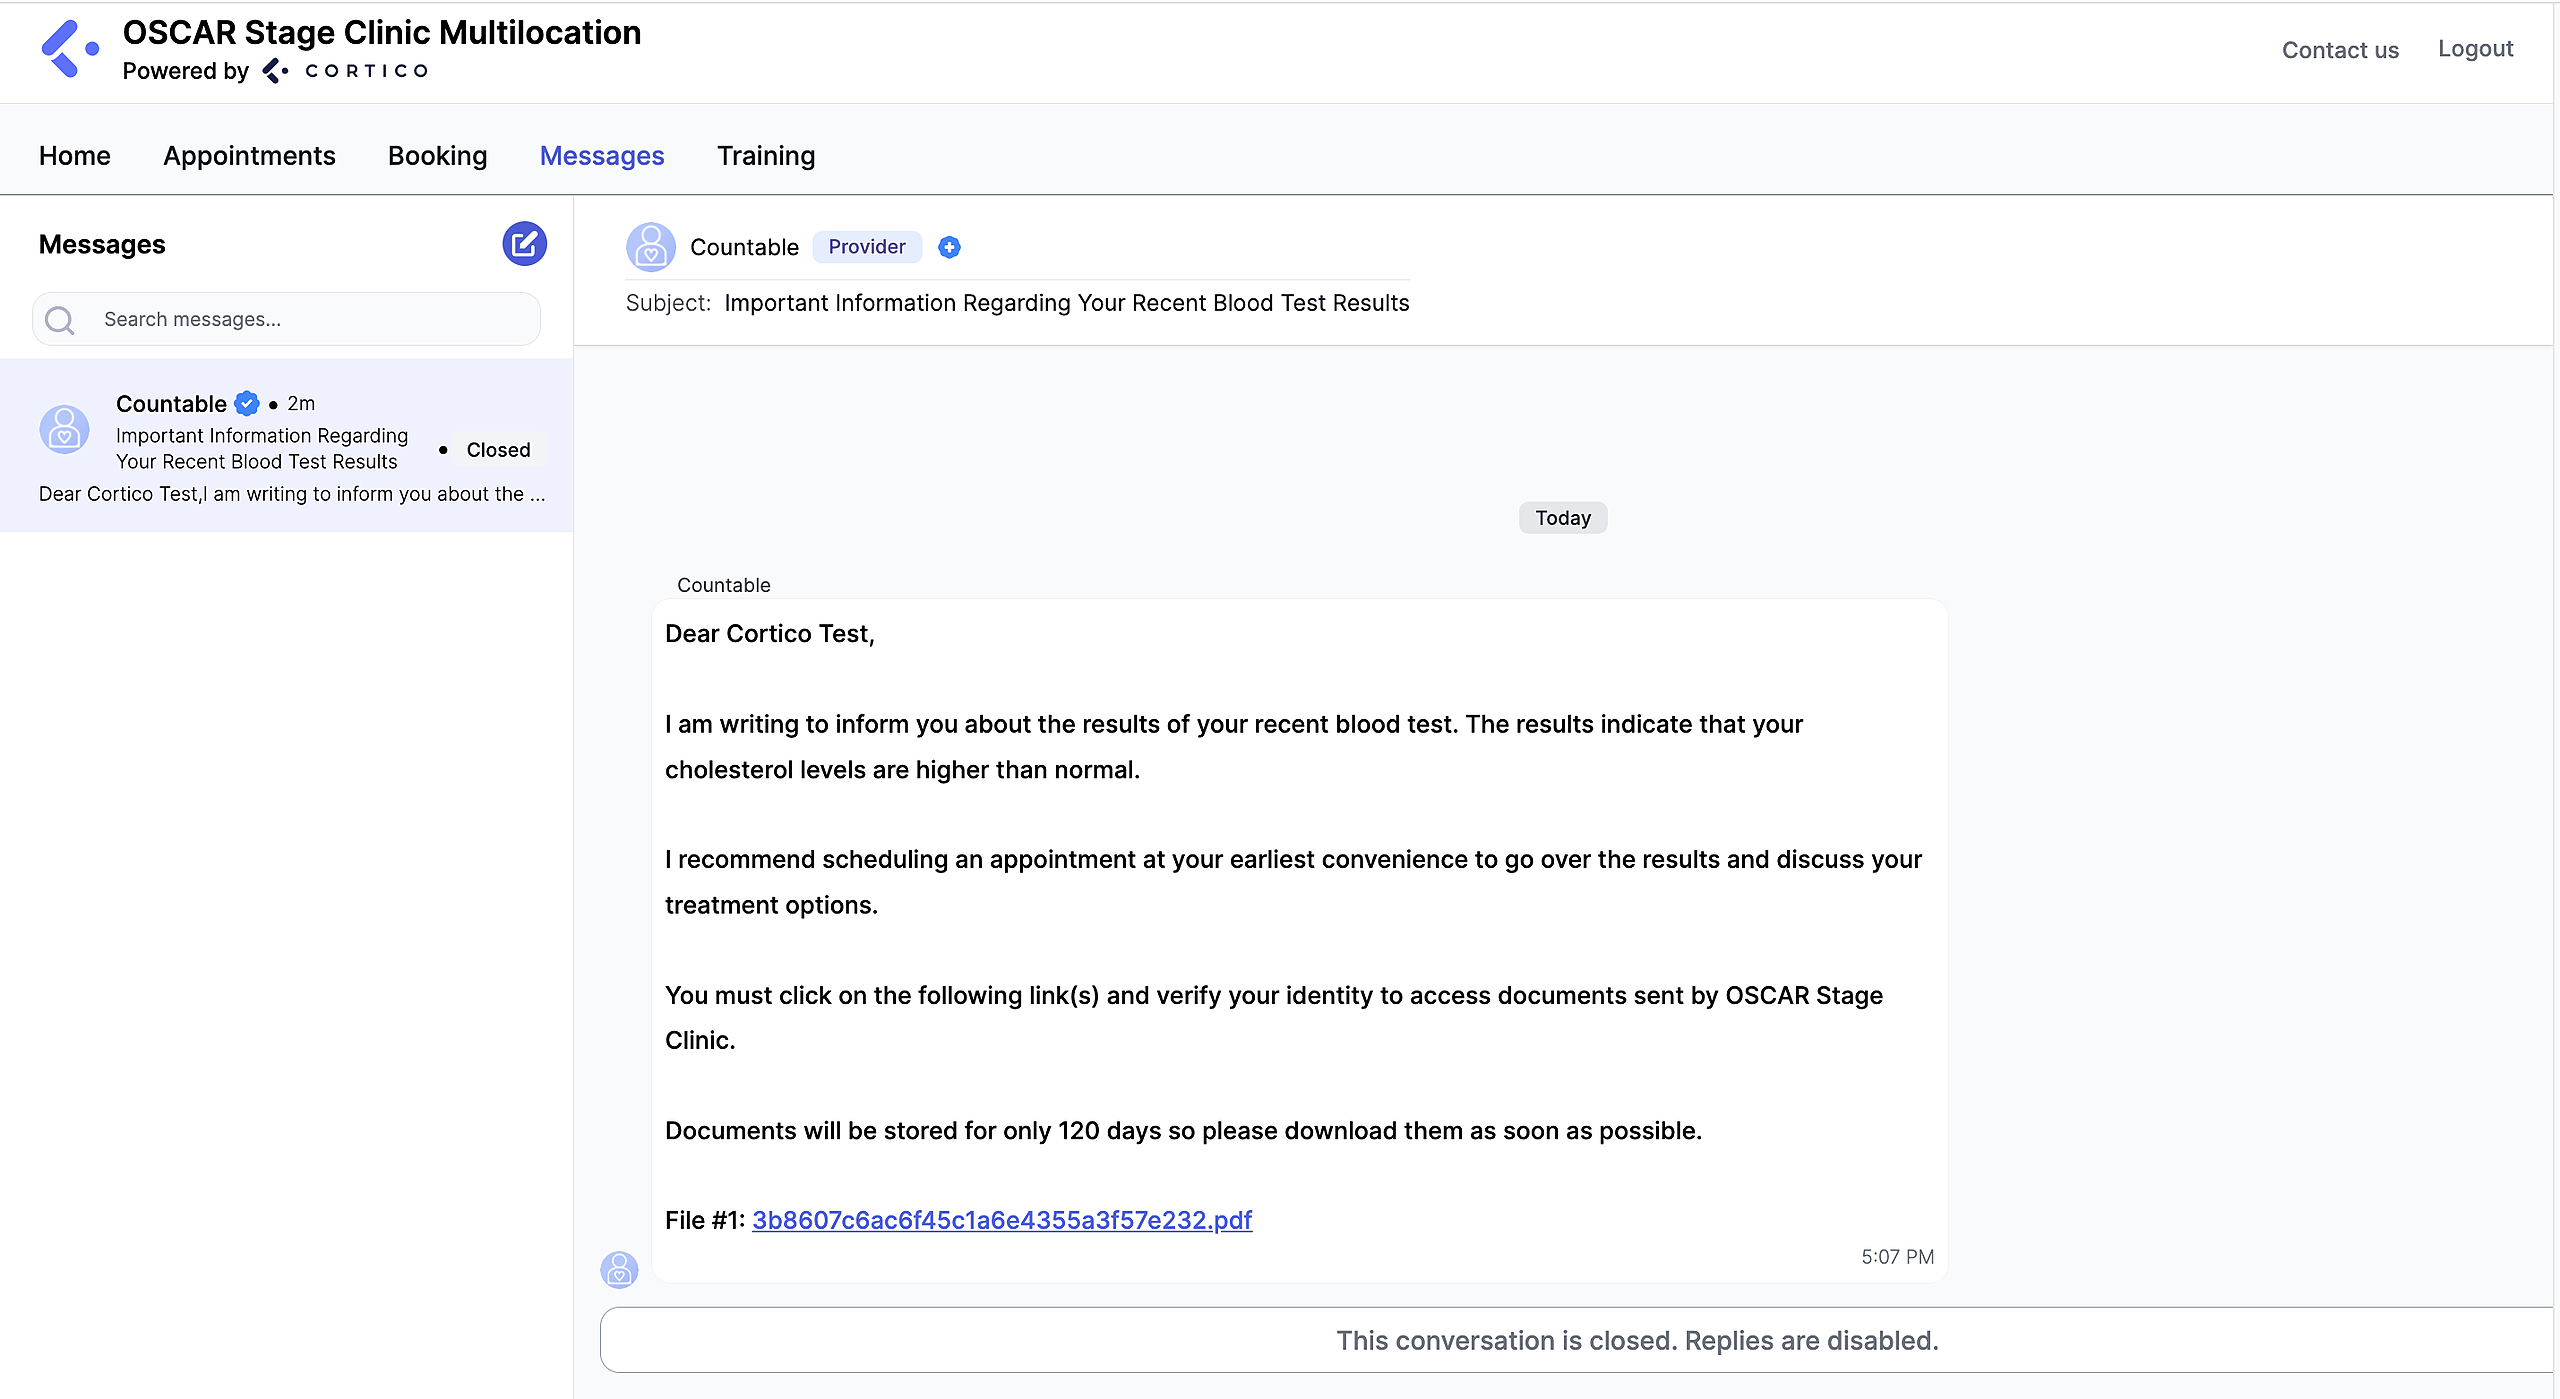
Task: Select the Messages navigation tab
Action: click(602, 156)
